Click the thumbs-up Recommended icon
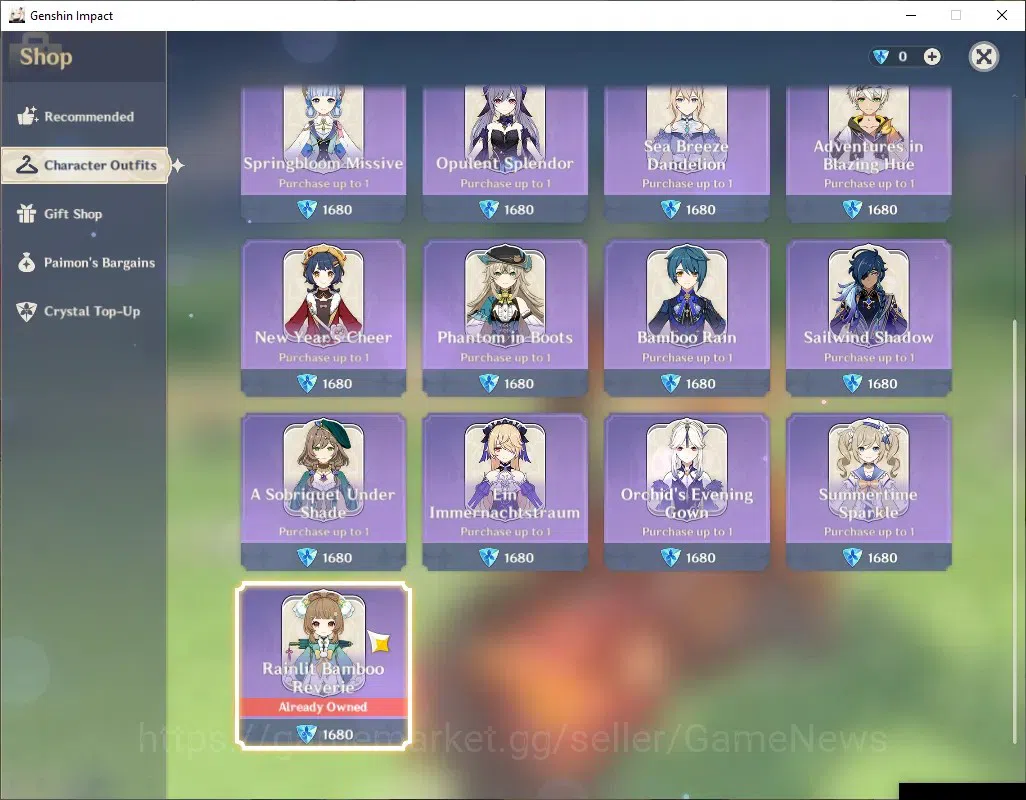This screenshot has height=800, width=1026. [27, 116]
